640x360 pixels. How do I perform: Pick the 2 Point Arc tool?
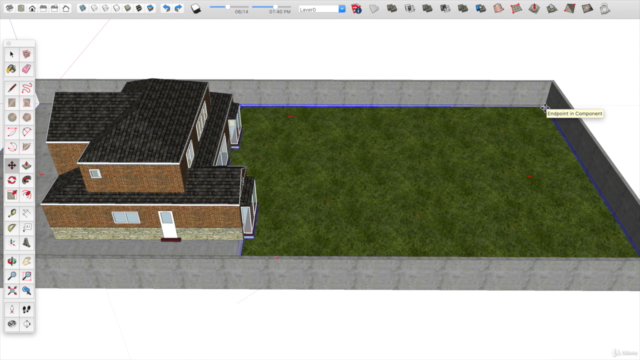[x=27, y=132]
